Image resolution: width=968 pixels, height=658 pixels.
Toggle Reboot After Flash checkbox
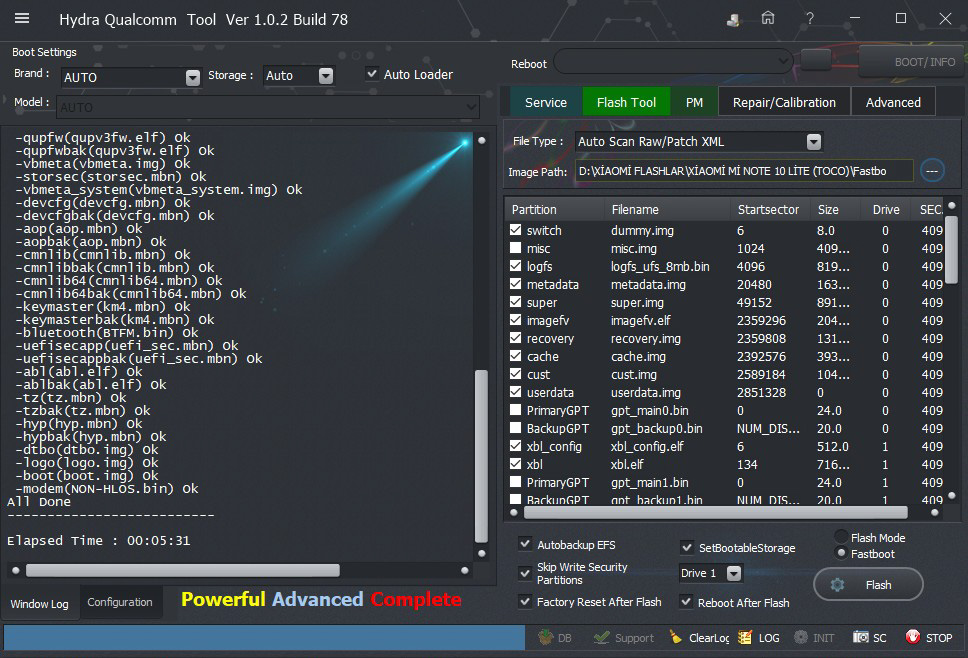[x=686, y=601]
